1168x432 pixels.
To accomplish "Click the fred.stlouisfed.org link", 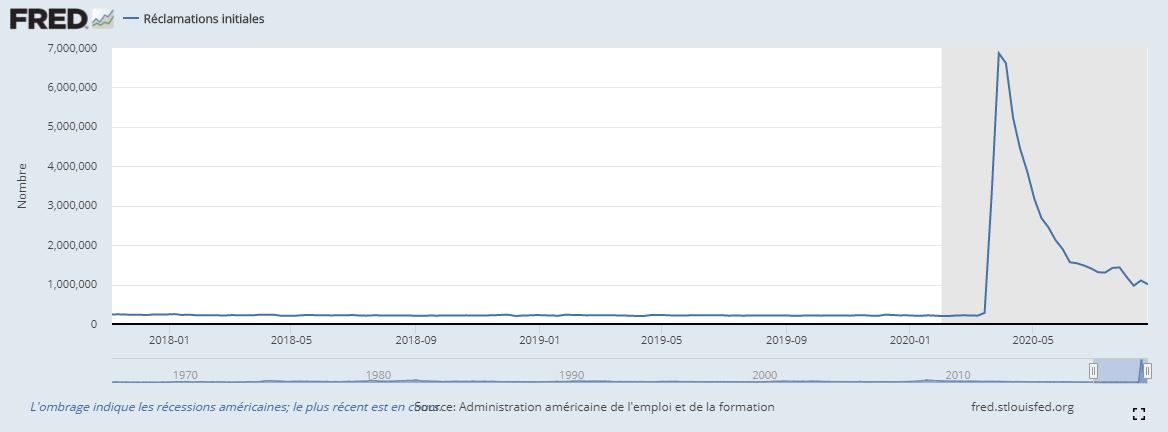I will click(x=1022, y=407).
